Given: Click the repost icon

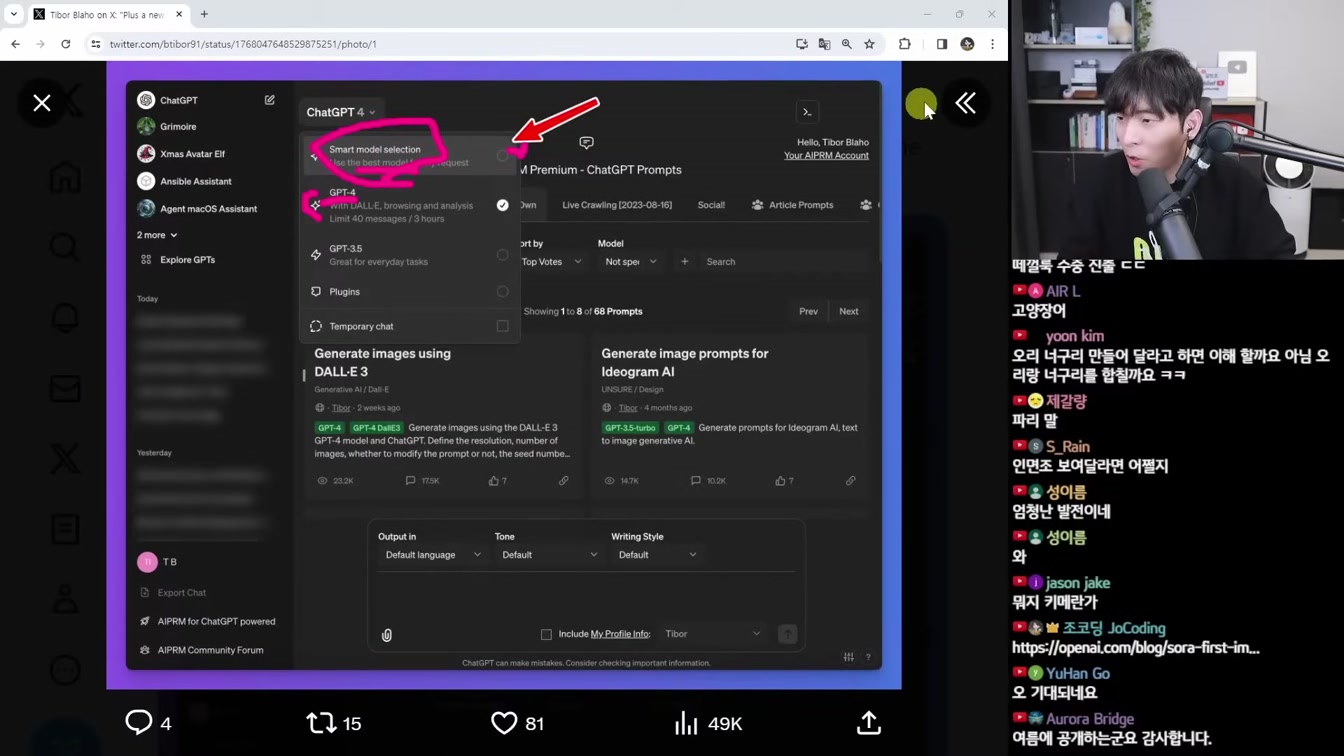Looking at the screenshot, I should [x=321, y=723].
